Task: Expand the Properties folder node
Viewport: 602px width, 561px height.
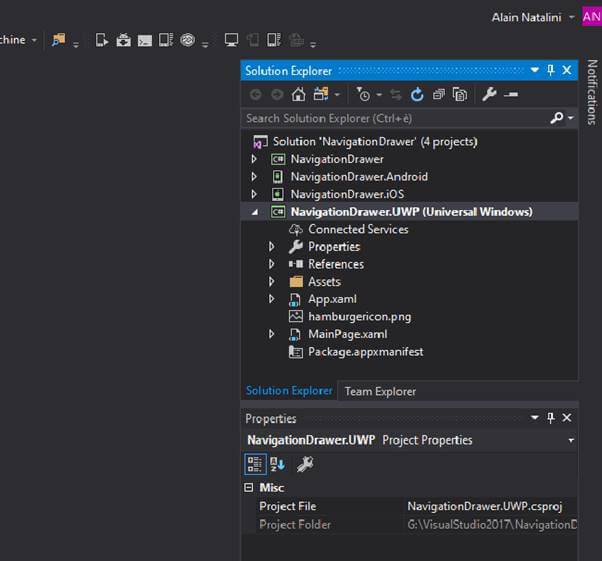Action: (271, 247)
